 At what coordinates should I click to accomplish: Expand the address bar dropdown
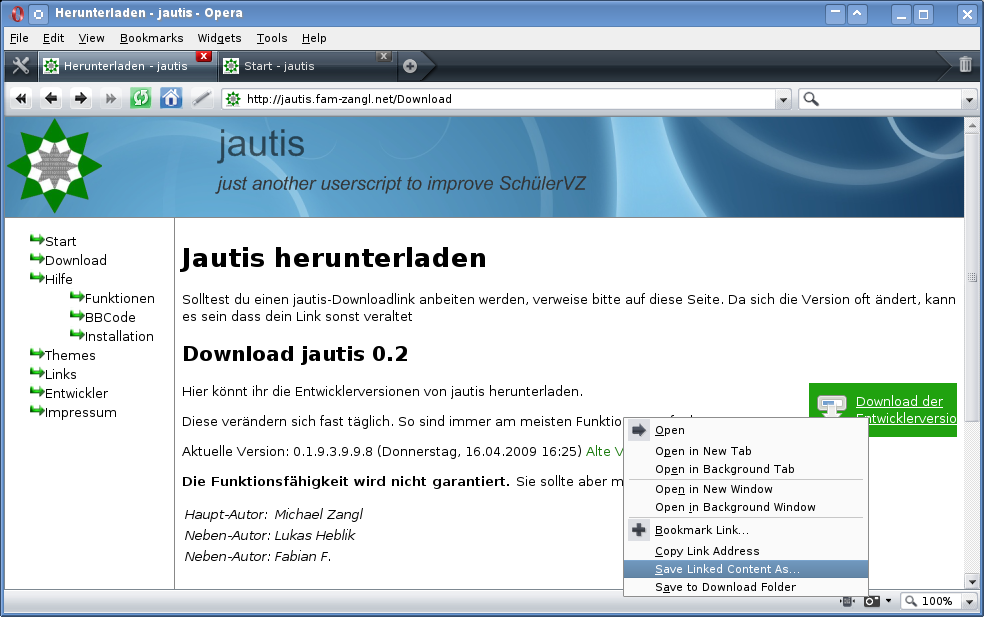783,99
